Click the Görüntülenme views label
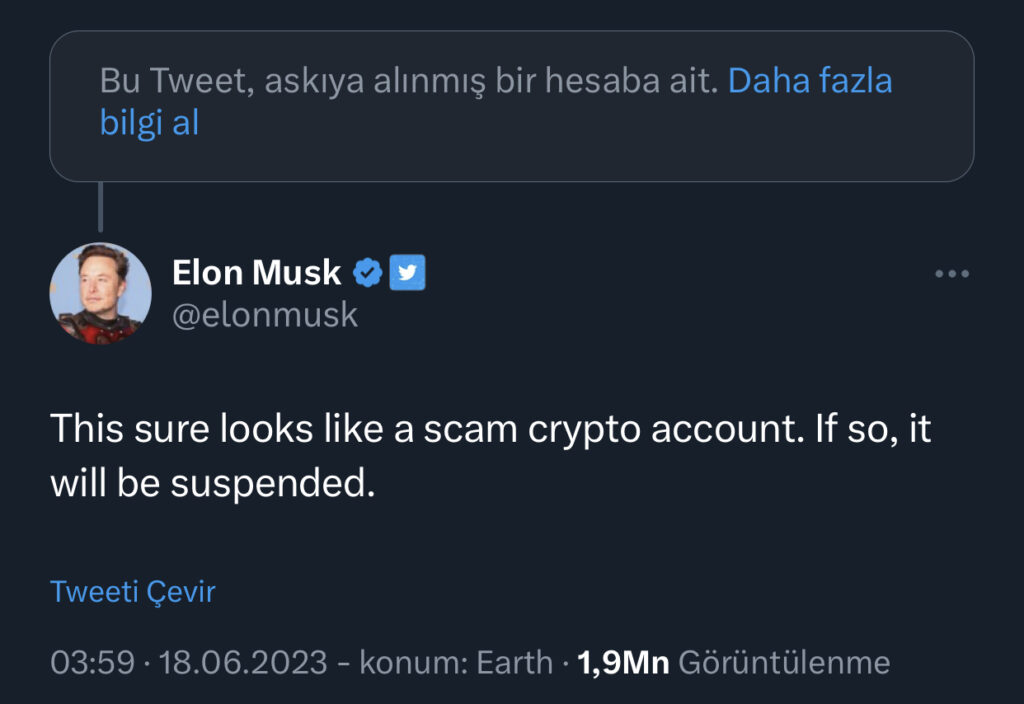The image size is (1024, 704). pos(784,662)
